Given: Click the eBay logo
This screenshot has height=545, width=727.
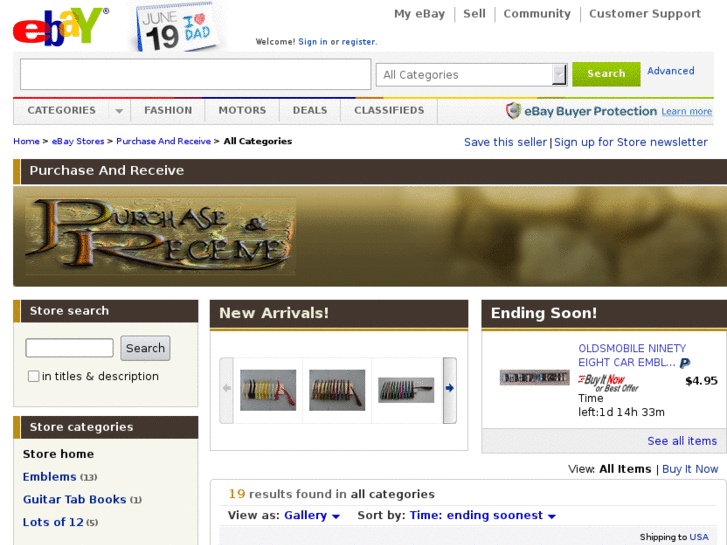Looking at the screenshot, I should tap(60, 26).
